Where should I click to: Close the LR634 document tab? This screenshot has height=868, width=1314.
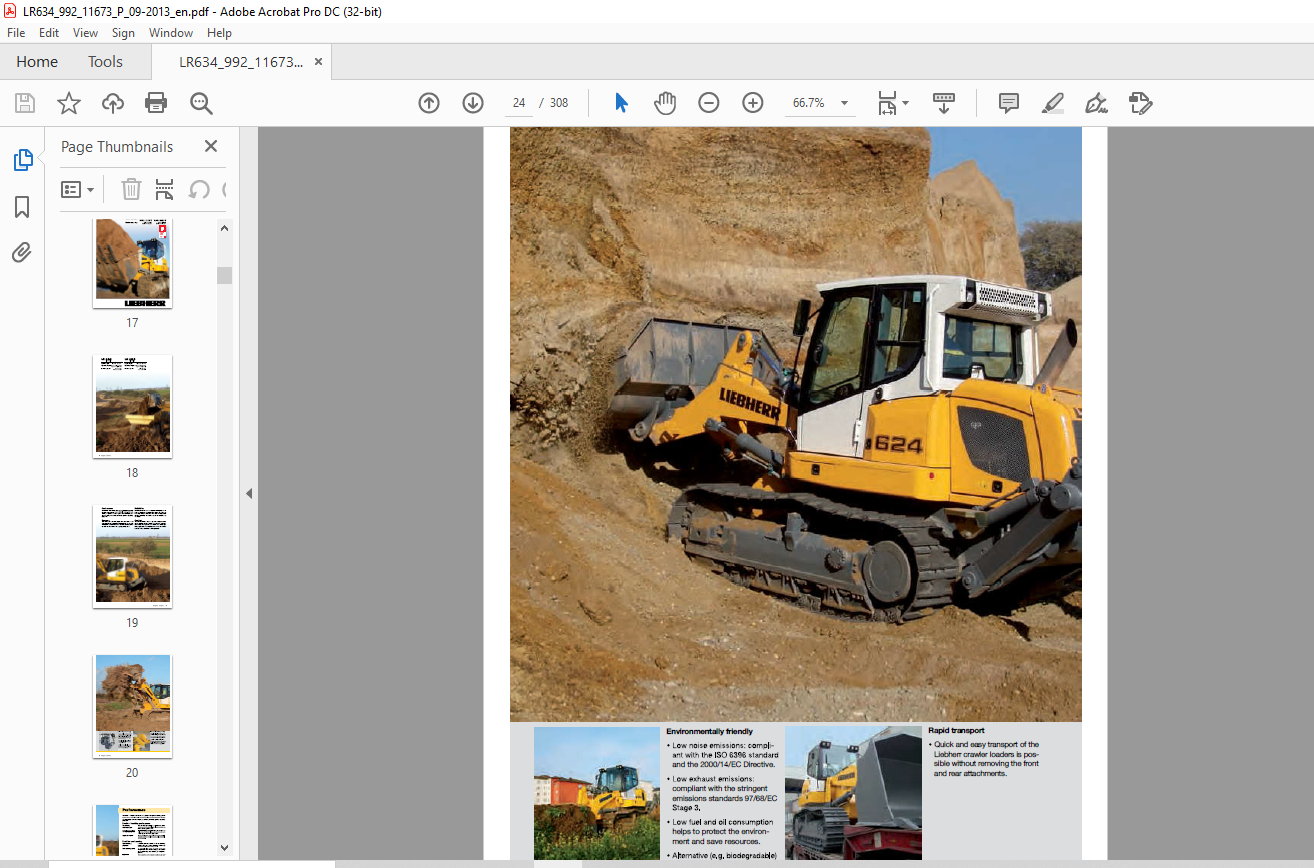(318, 62)
